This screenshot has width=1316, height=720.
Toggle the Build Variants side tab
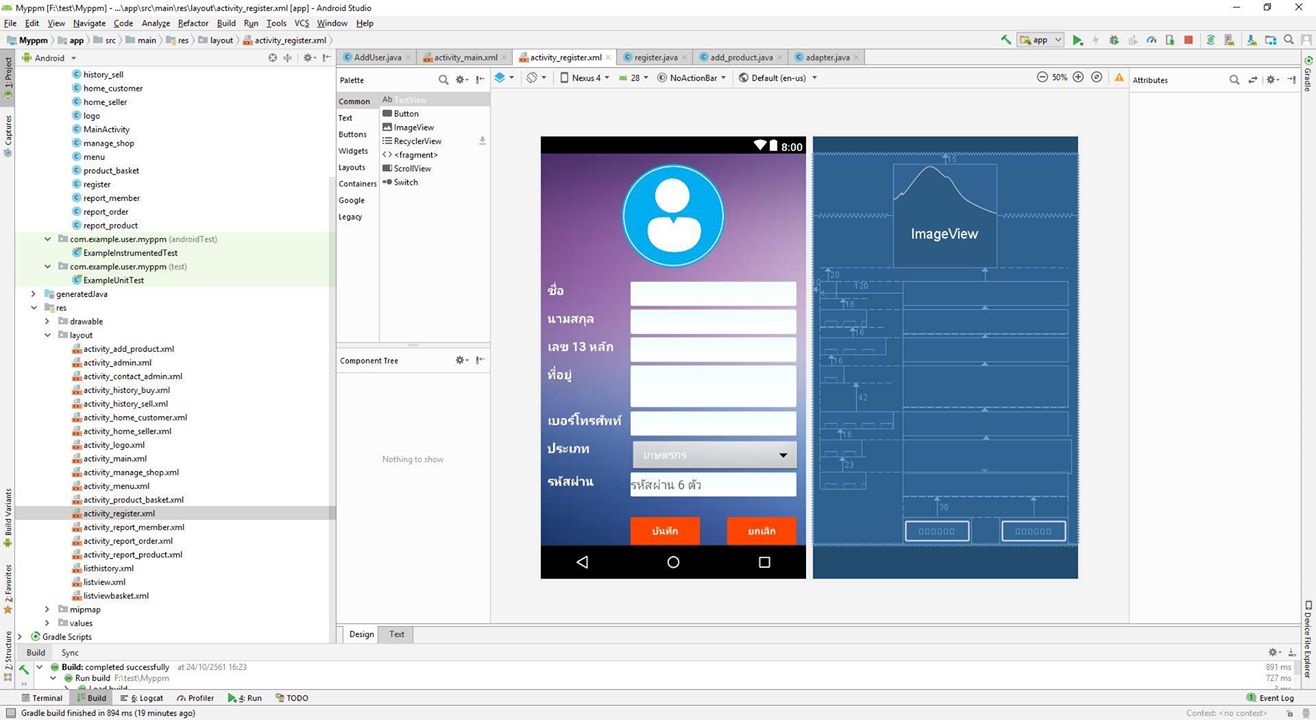(8, 517)
